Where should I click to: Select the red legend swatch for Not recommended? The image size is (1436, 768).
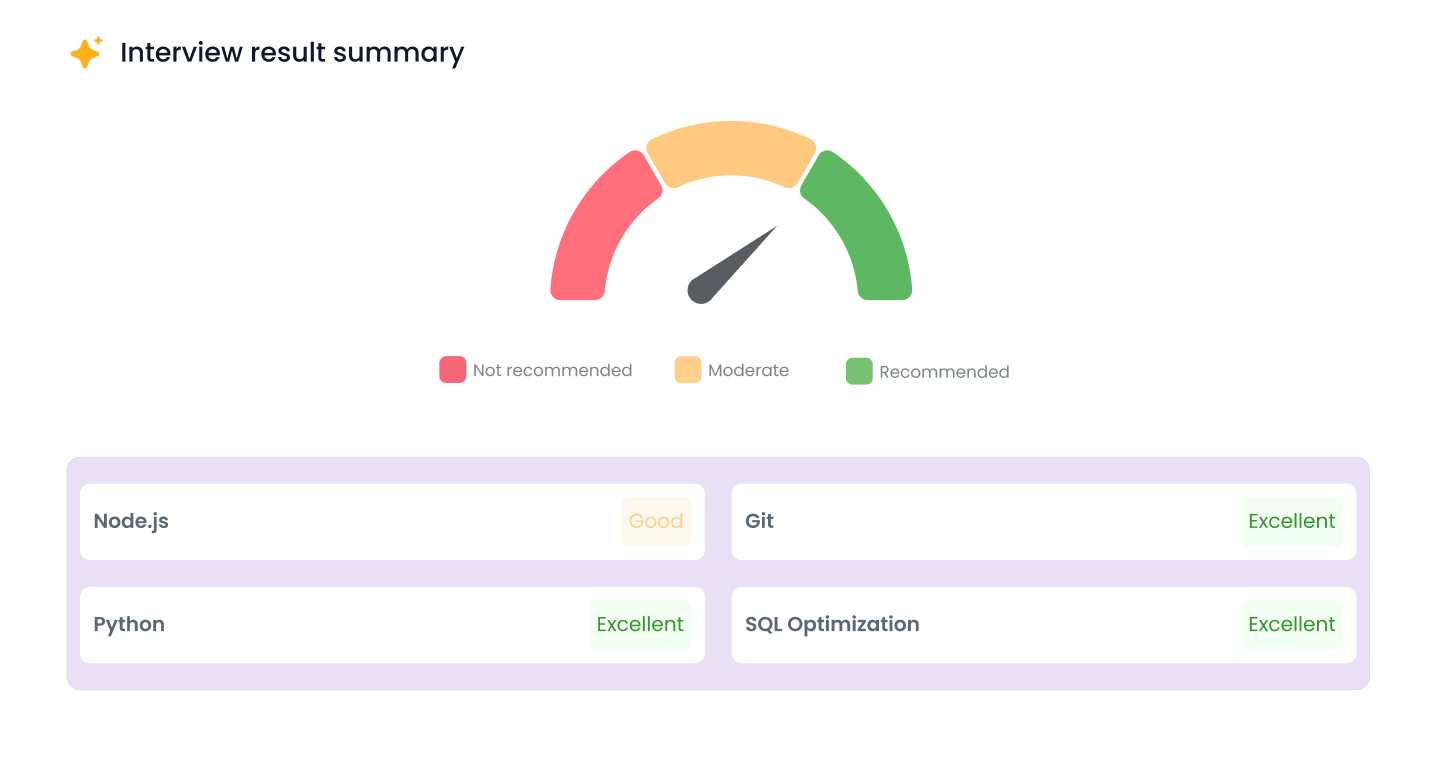coord(451,370)
